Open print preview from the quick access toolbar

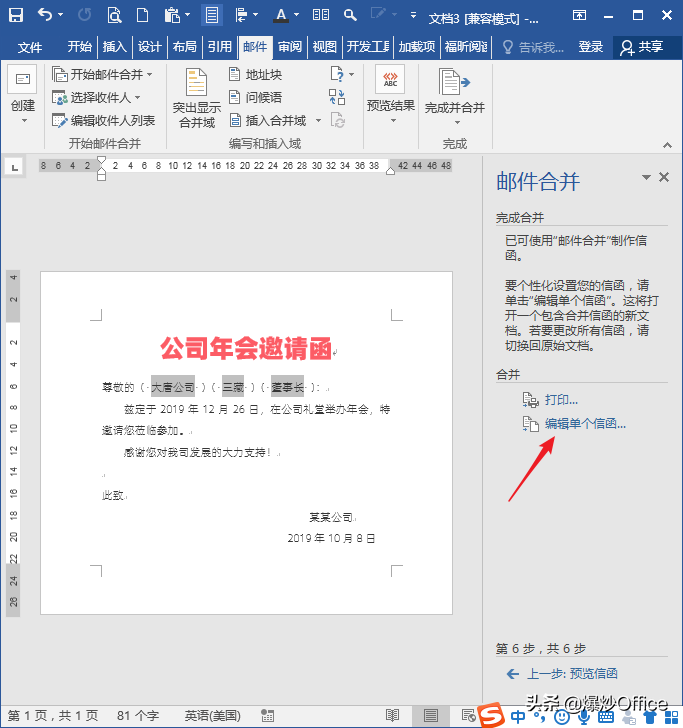[x=114, y=15]
